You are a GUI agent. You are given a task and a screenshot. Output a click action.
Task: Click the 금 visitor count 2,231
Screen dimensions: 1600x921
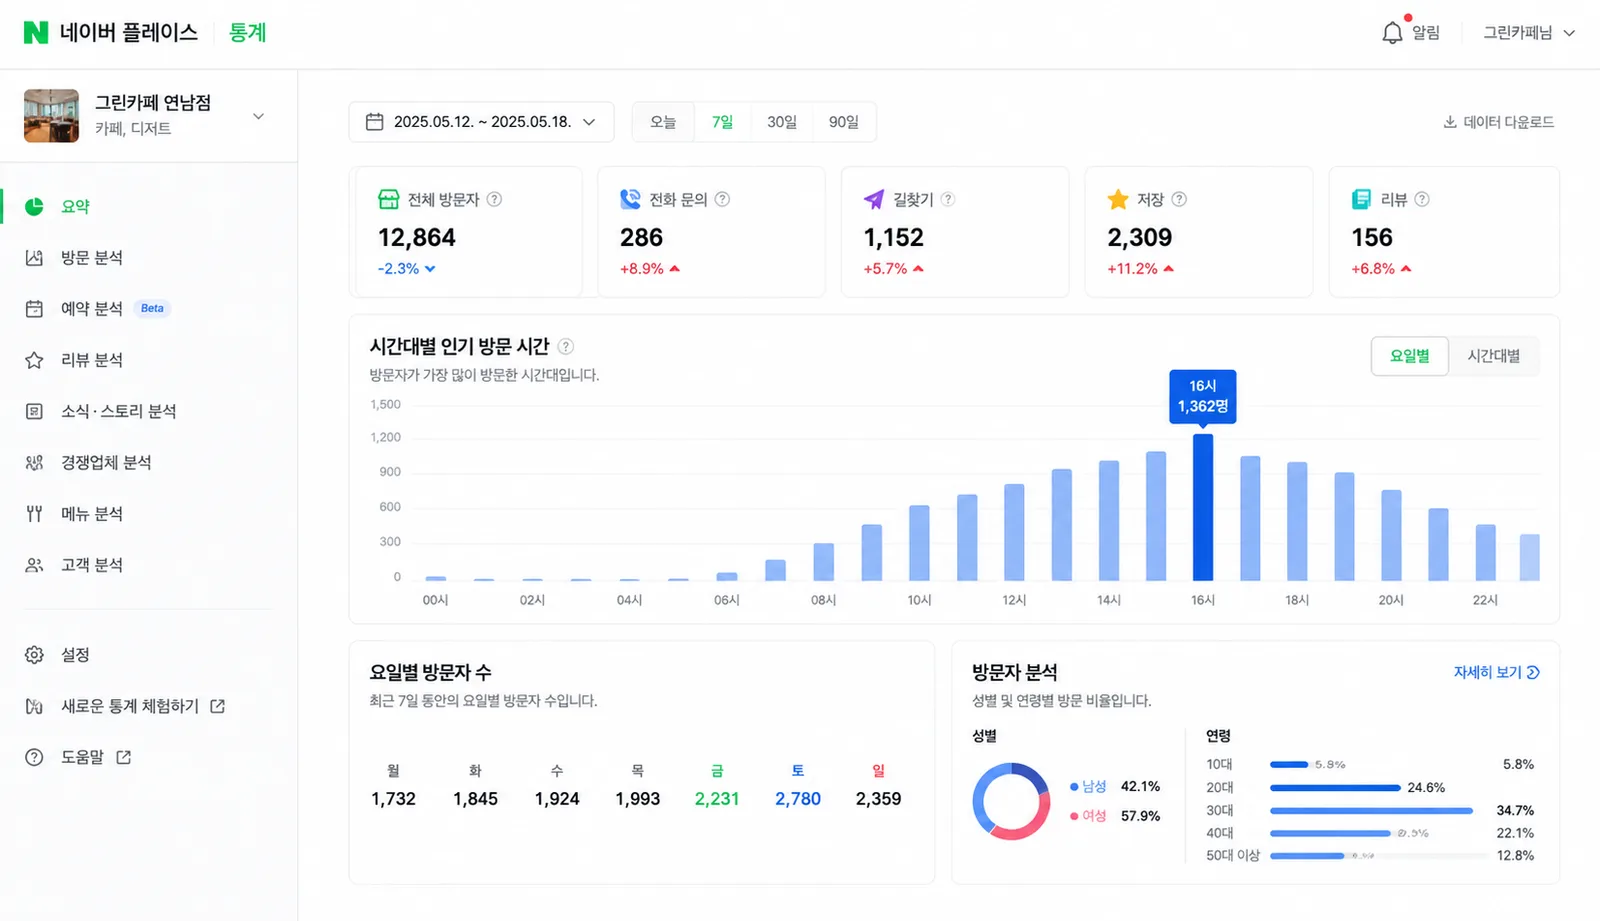pyautogui.click(x=717, y=799)
